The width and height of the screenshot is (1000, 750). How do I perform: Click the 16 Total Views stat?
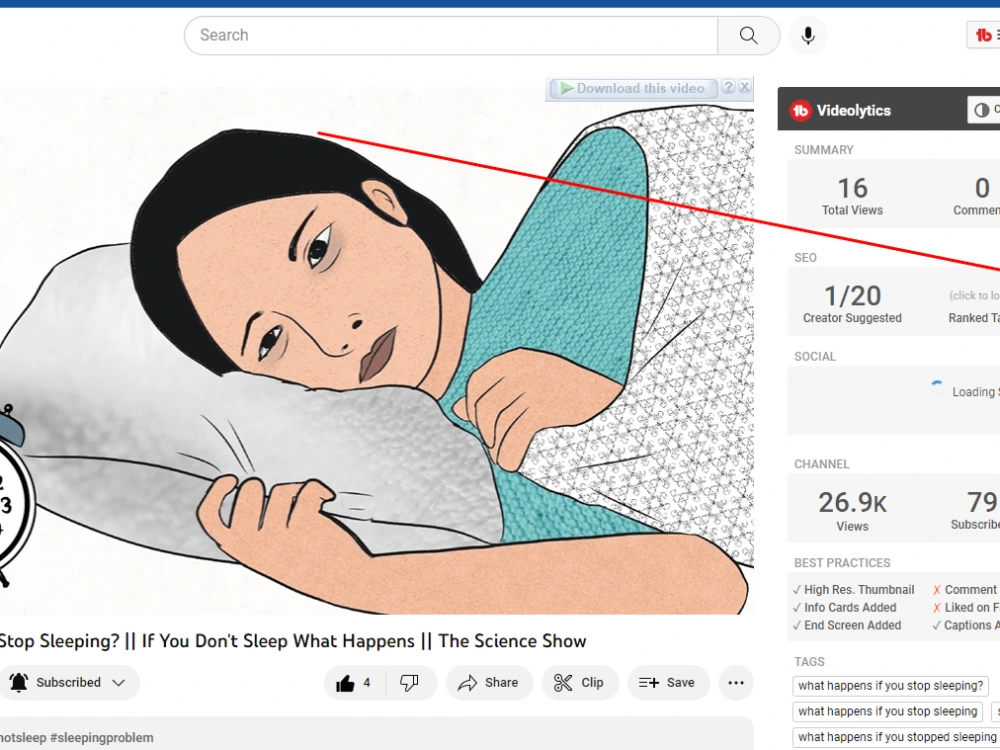pyautogui.click(x=852, y=195)
